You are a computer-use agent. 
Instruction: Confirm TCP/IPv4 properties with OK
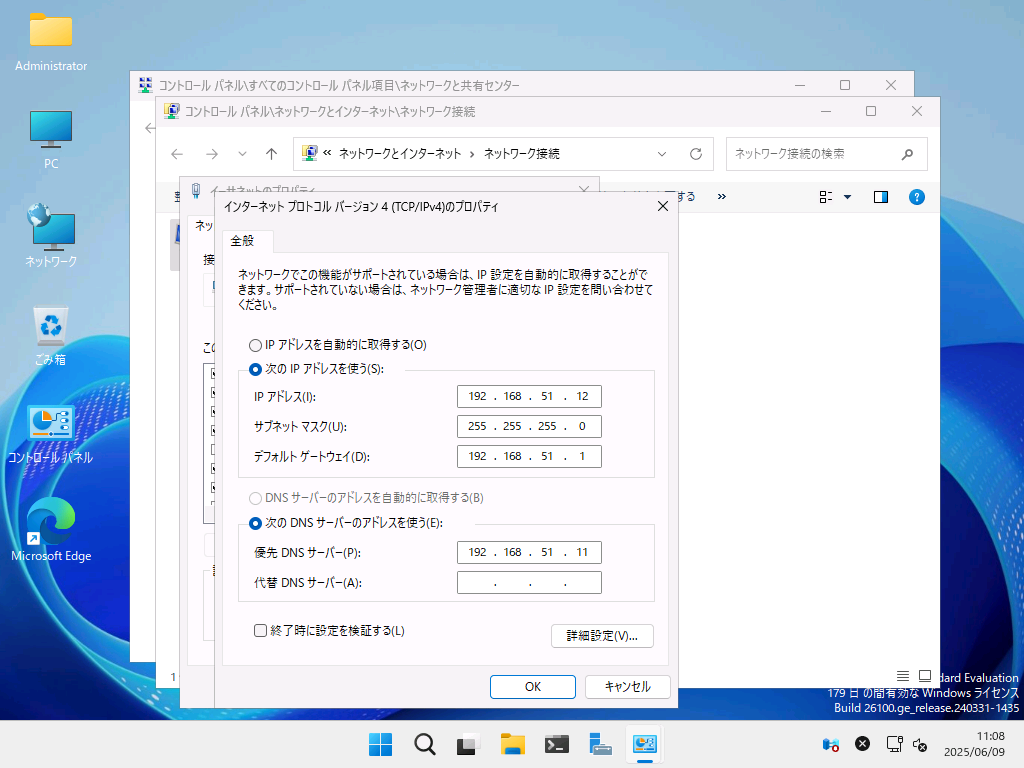[533, 686]
